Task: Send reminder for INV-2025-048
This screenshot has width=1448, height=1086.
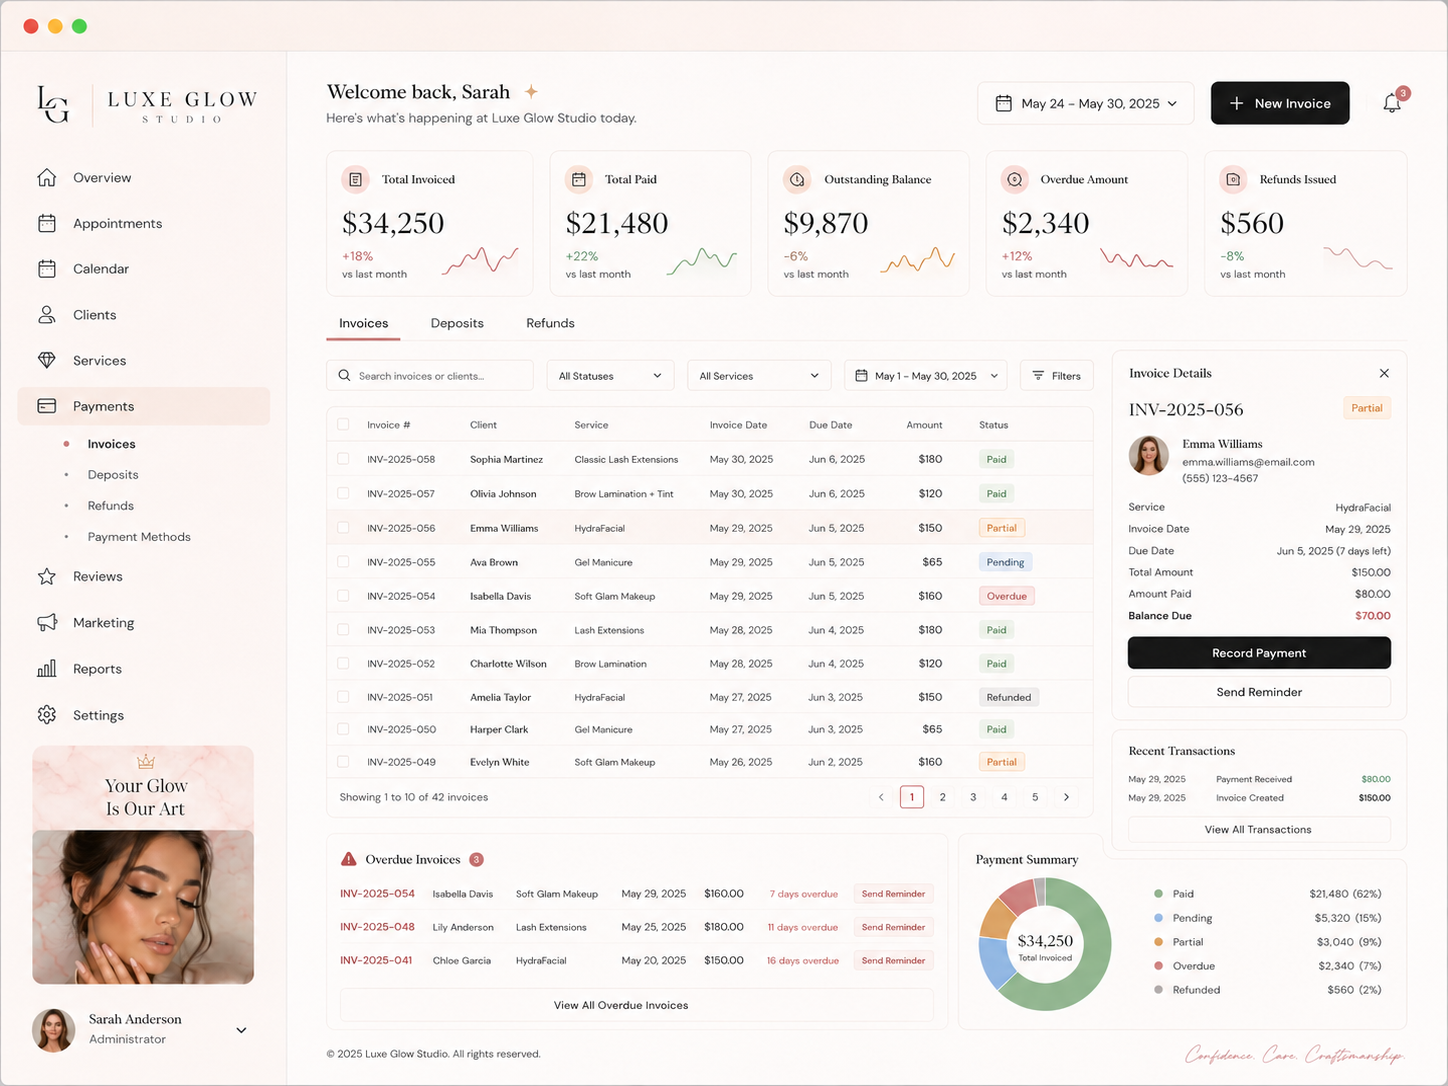Action: pos(893,927)
